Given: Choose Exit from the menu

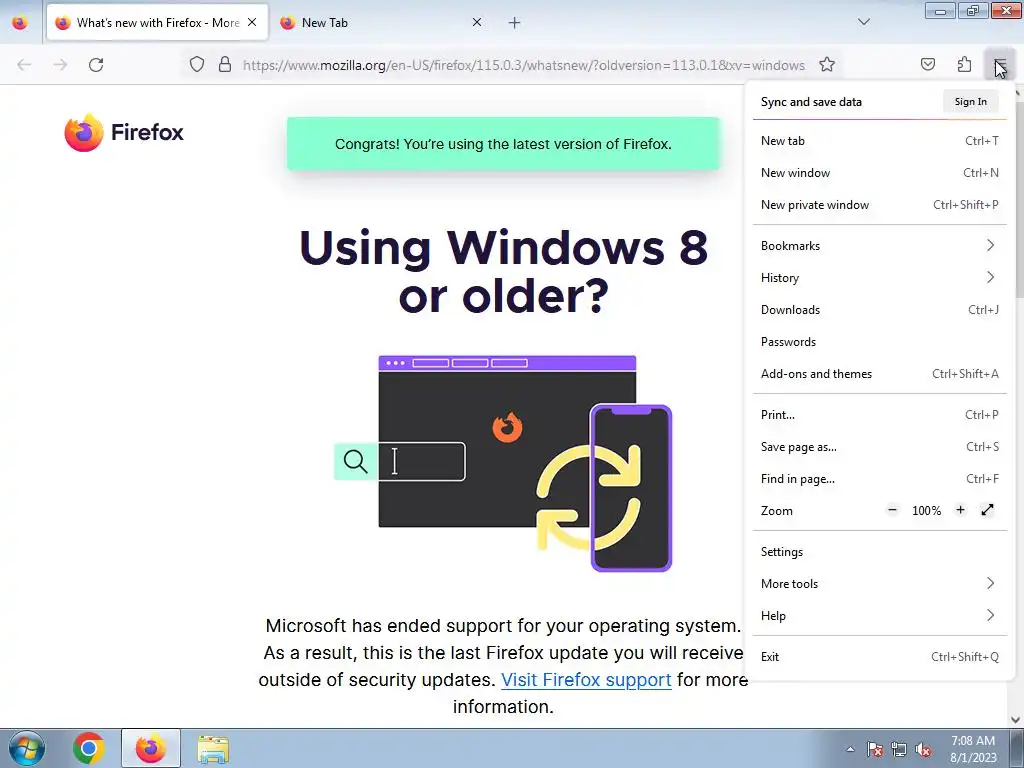Looking at the screenshot, I should pyautogui.click(x=880, y=658).
